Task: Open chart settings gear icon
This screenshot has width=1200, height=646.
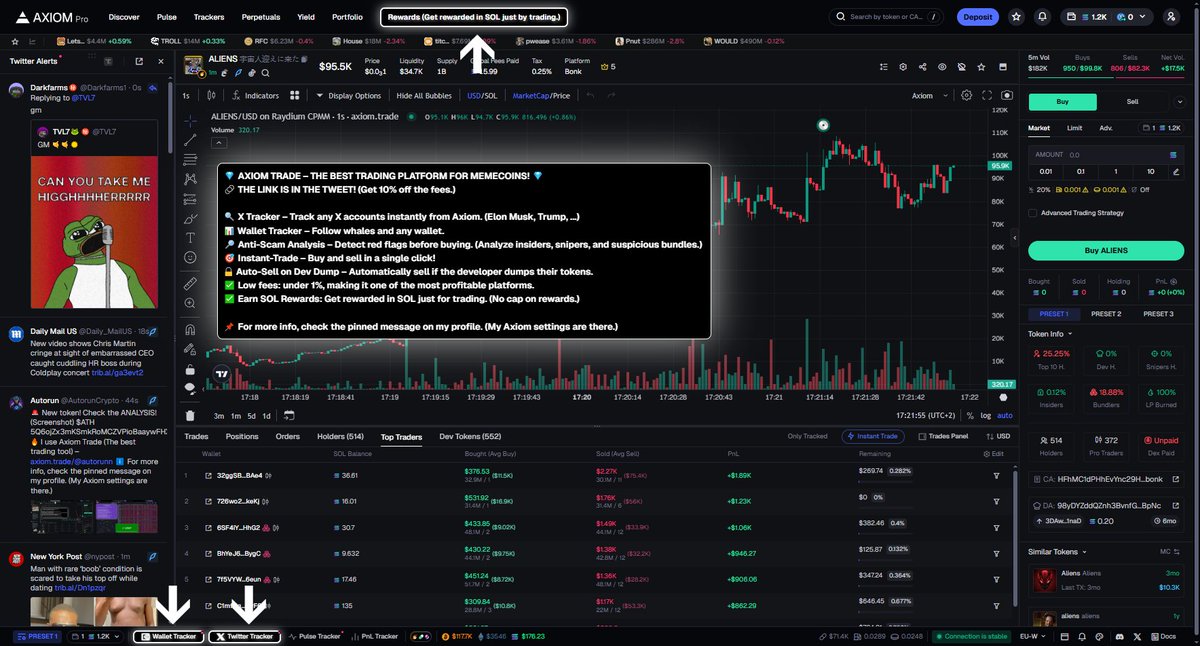Action: click(966, 96)
